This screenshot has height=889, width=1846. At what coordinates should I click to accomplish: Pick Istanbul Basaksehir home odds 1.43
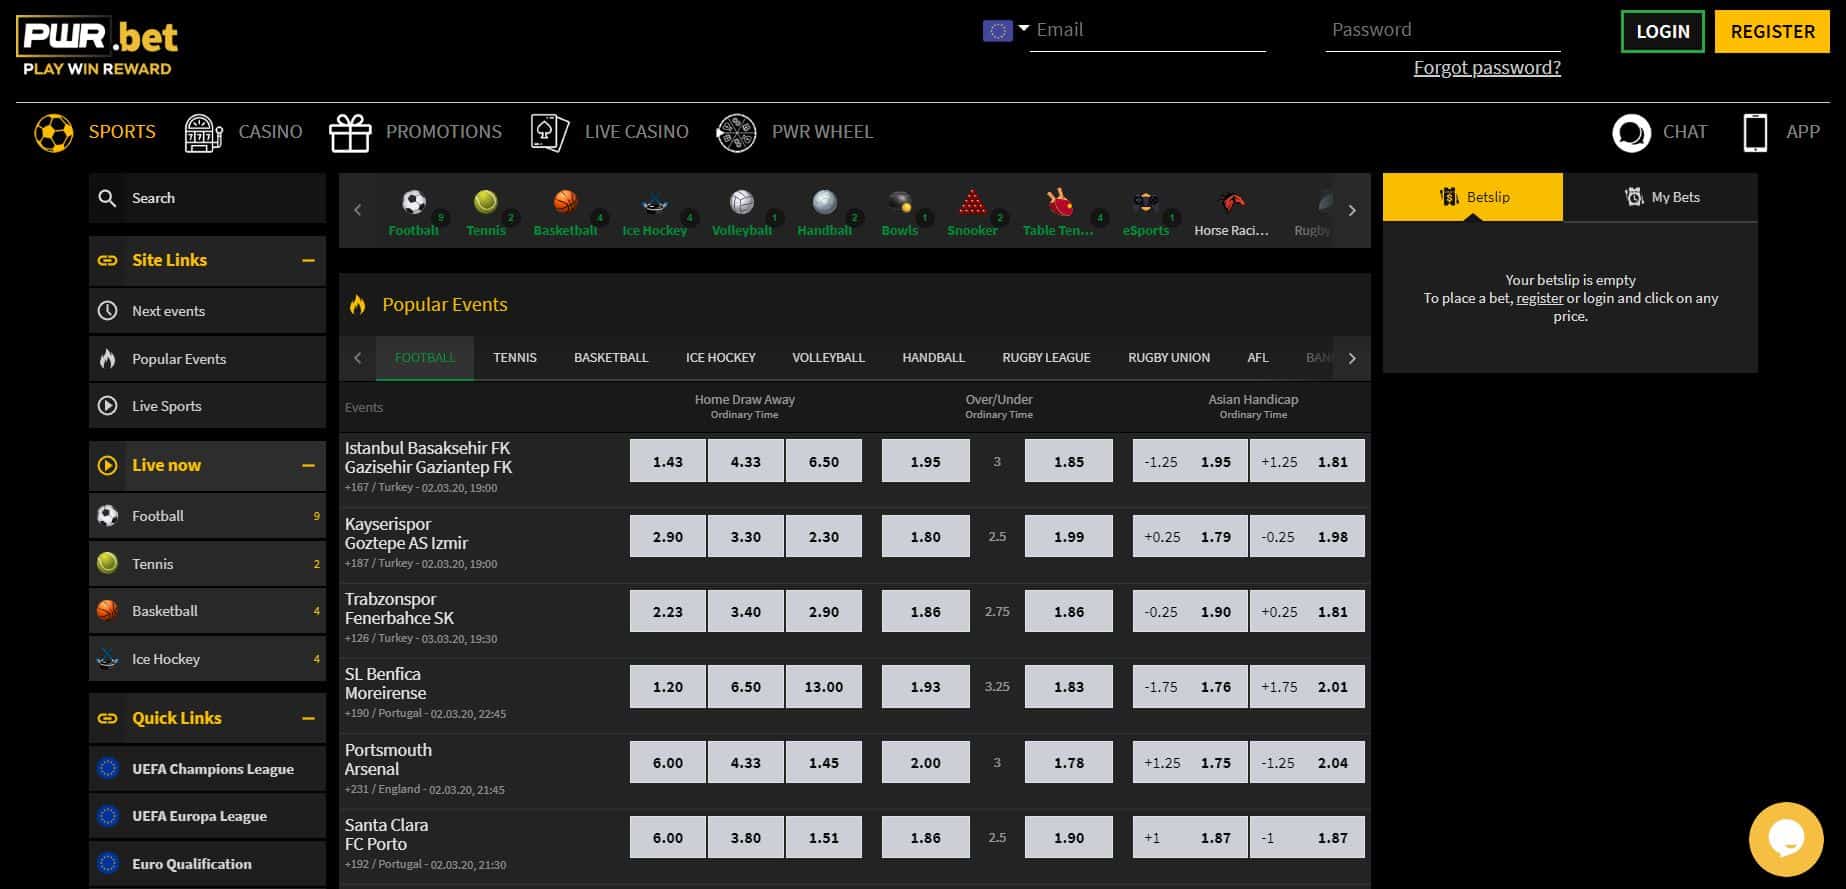coord(668,461)
